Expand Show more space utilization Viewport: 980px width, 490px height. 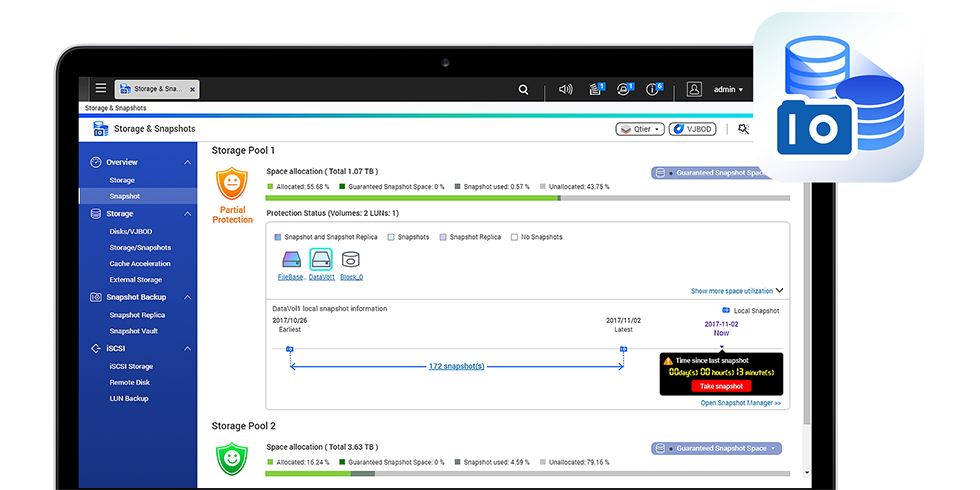[736, 291]
